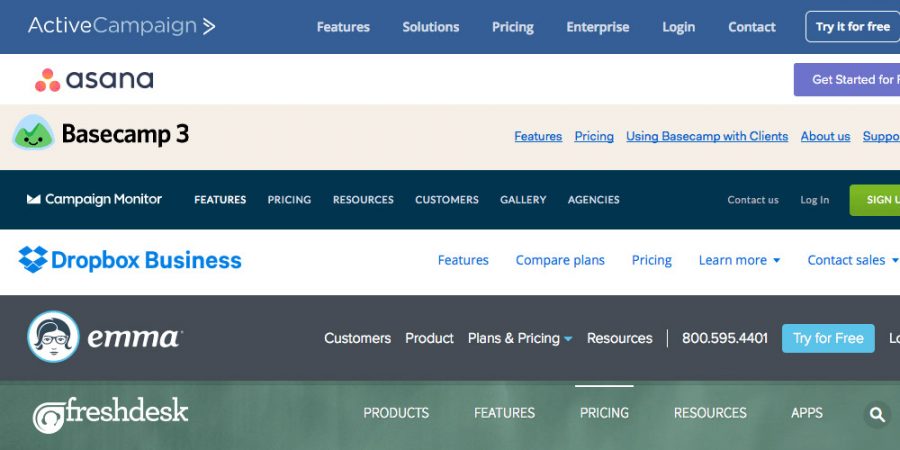Open Campaign Monitor Contact us link
Image resolution: width=900 pixels, height=450 pixels.
point(753,200)
